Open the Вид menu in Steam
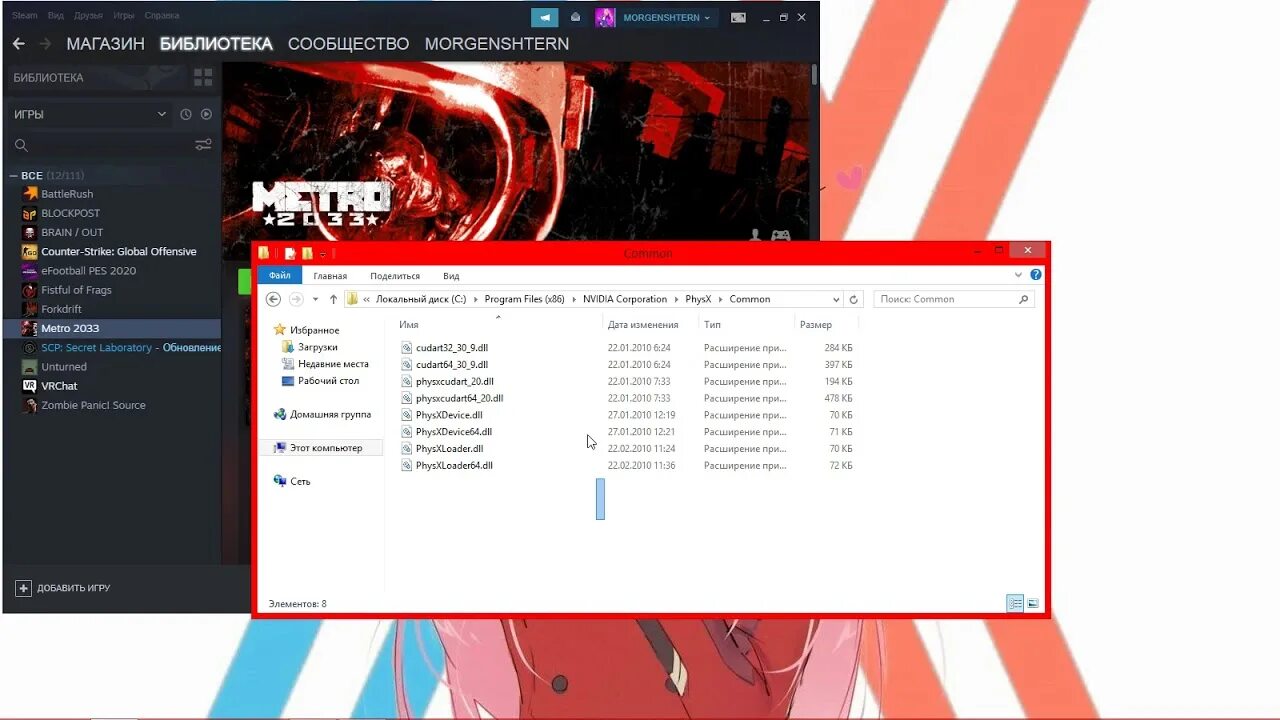 point(56,16)
